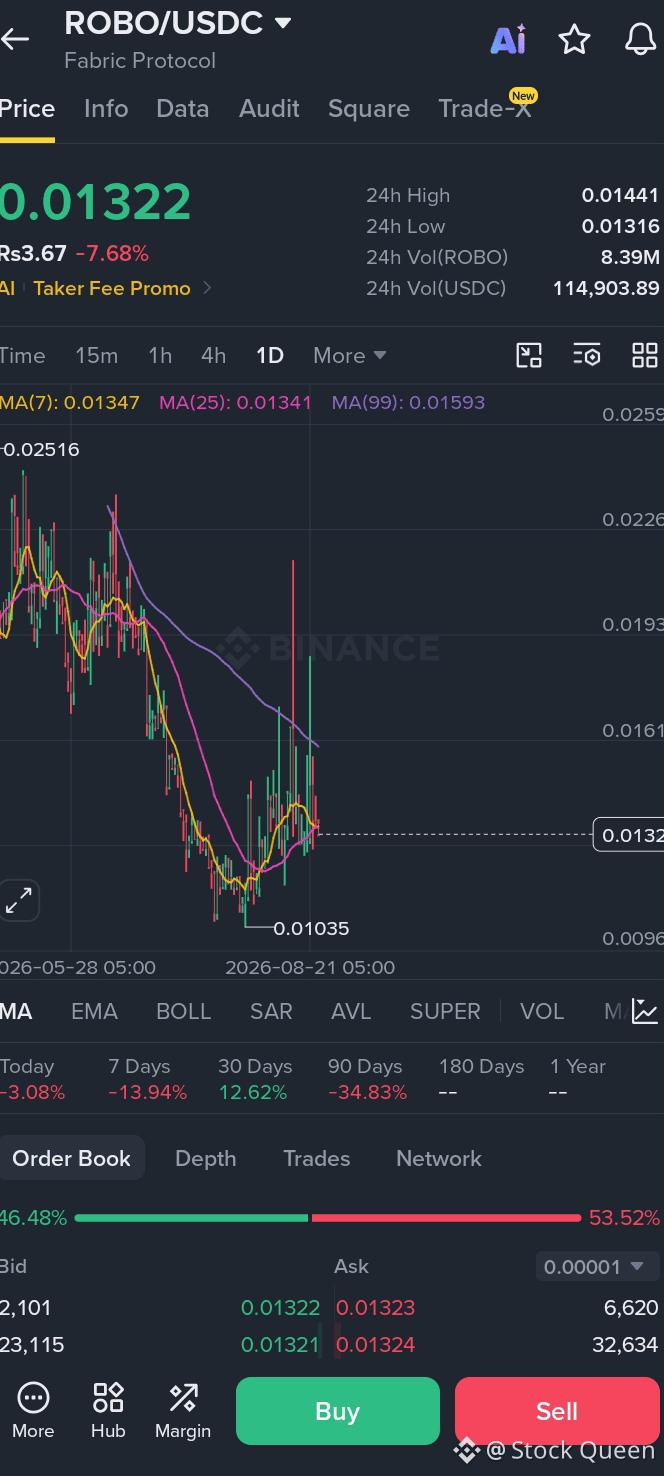Select the 1D chart interval

click(270, 355)
